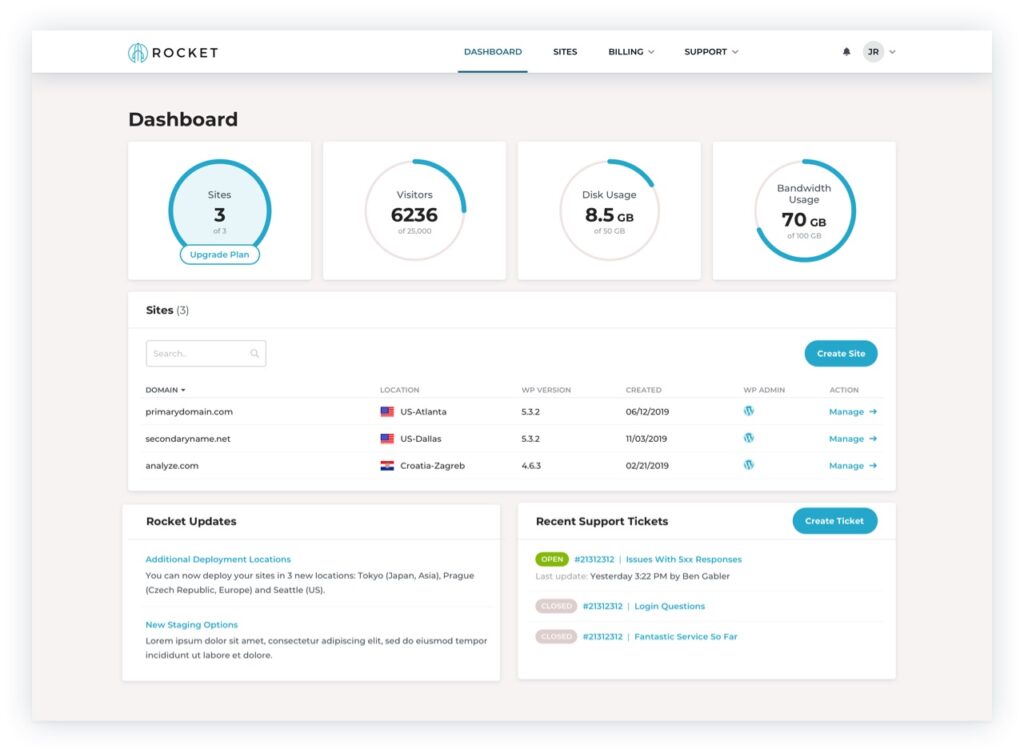Click the WordPress icon next to analyze.com
The image size is (1024, 754).
pos(748,465)
